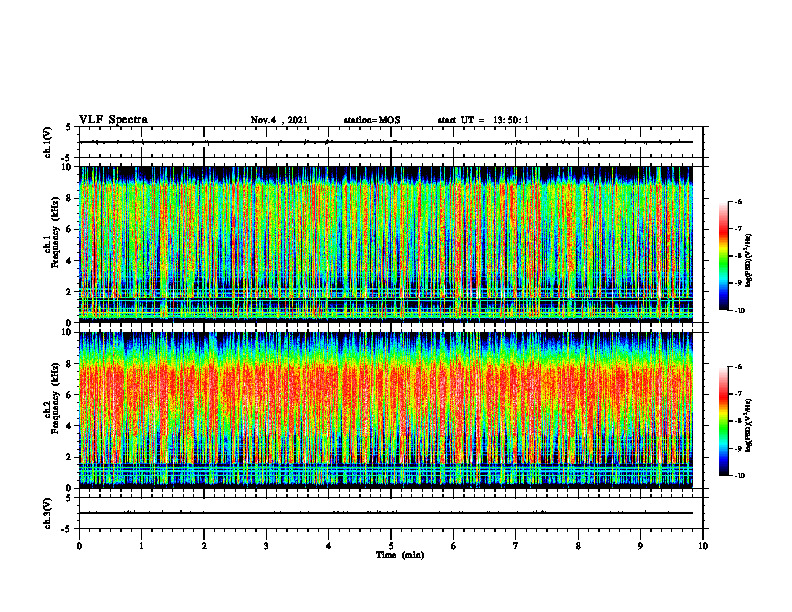
Task: Click the "-6" tick on the ch.1 color bar
Action: coord(738,201)
